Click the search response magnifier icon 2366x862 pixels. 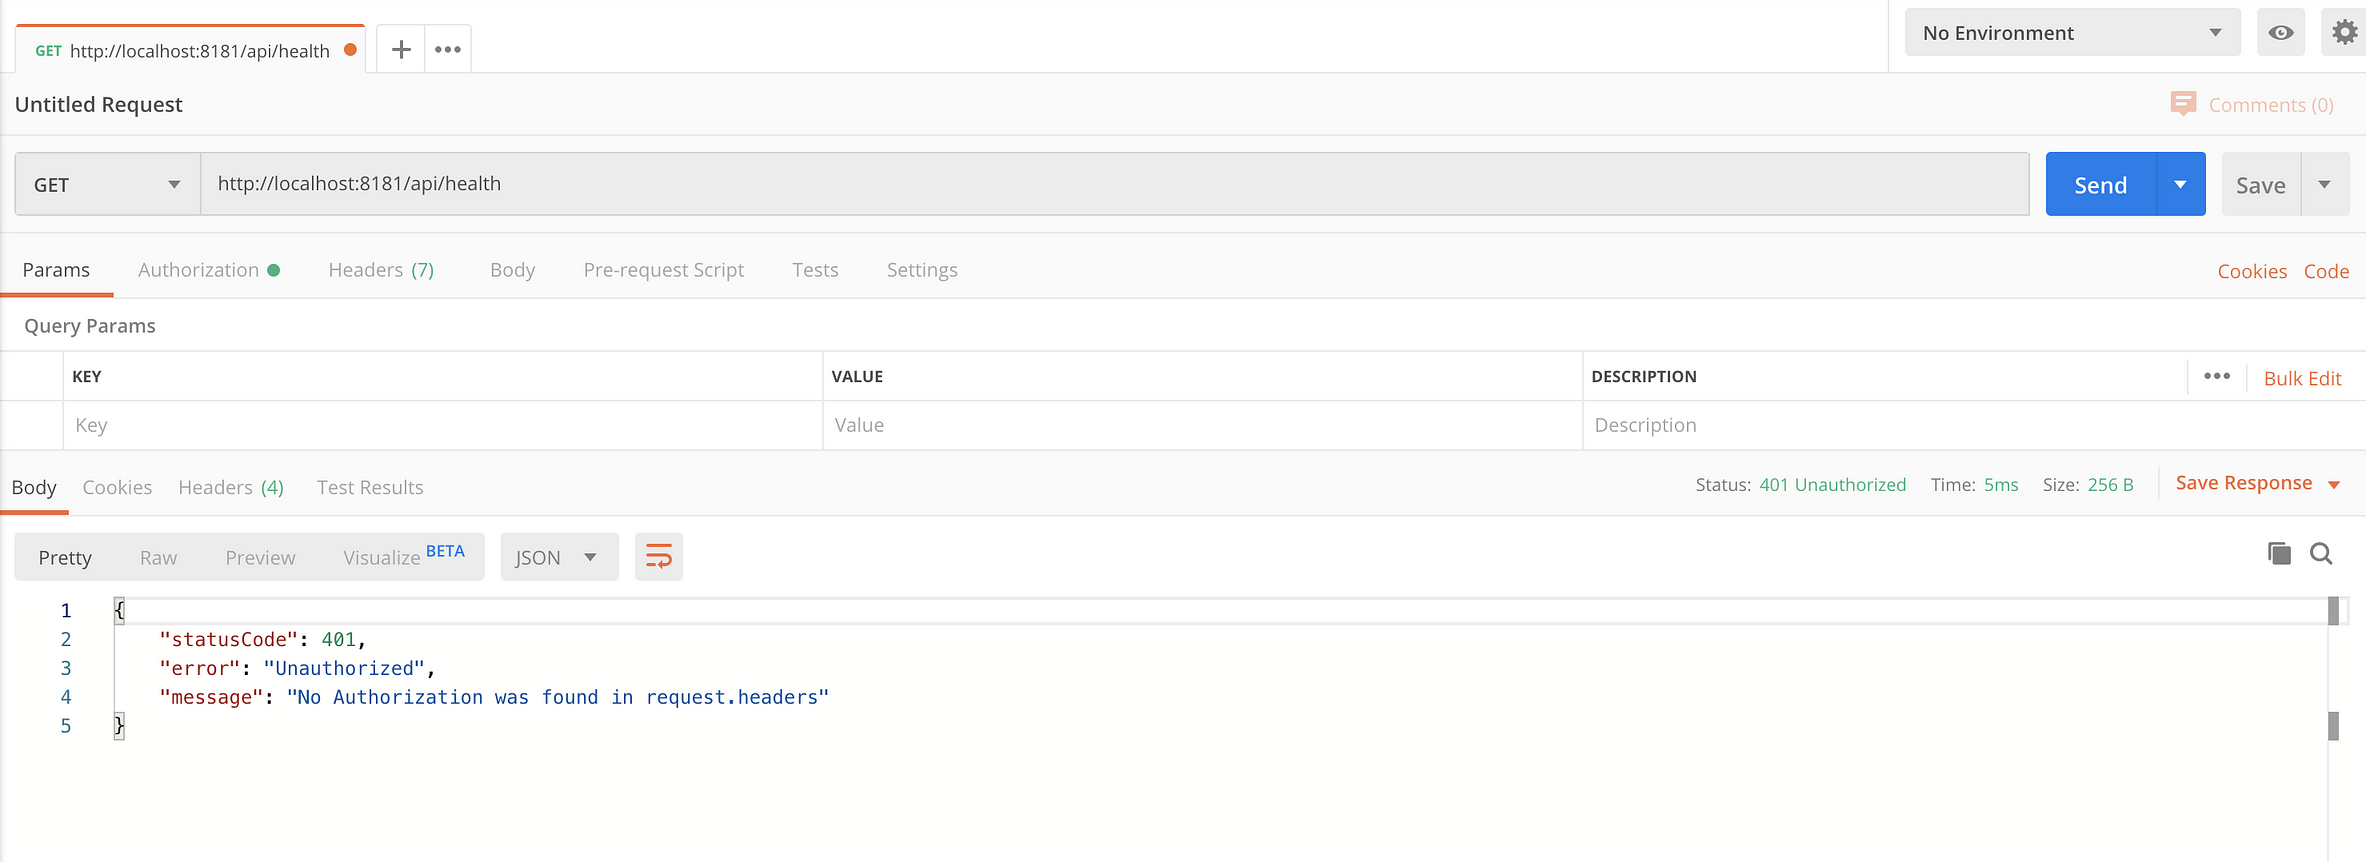tap(2321, 554)
